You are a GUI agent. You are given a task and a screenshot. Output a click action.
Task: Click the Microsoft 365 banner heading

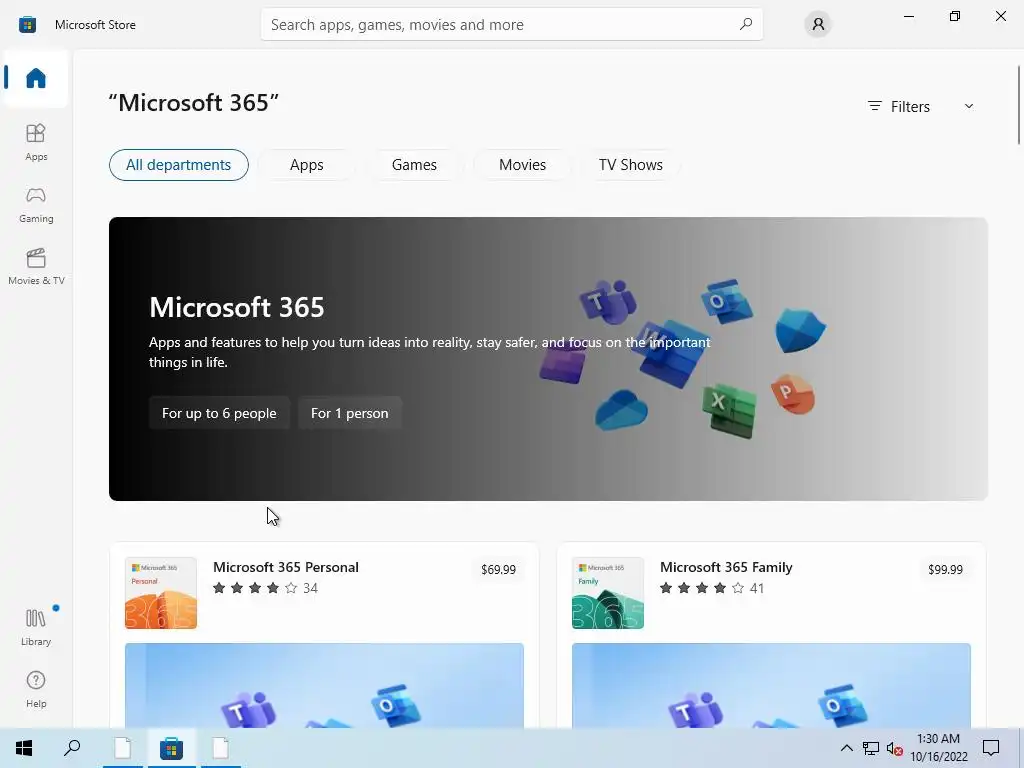(x=236, y=307)
